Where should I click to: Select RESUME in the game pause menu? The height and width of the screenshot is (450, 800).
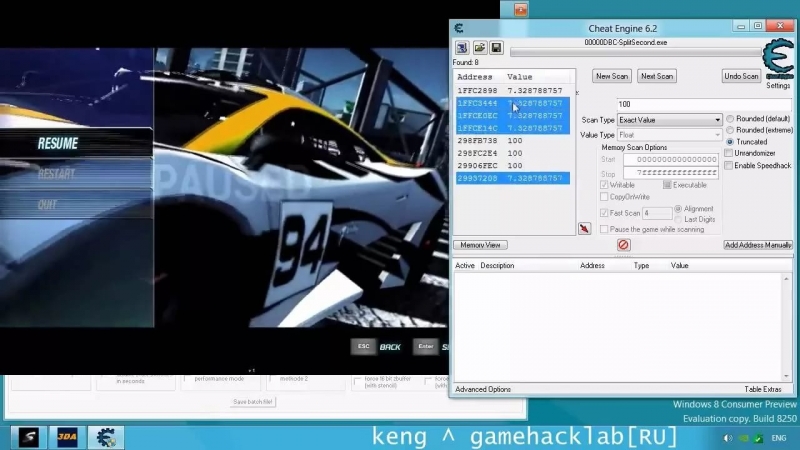pos(58,144)
